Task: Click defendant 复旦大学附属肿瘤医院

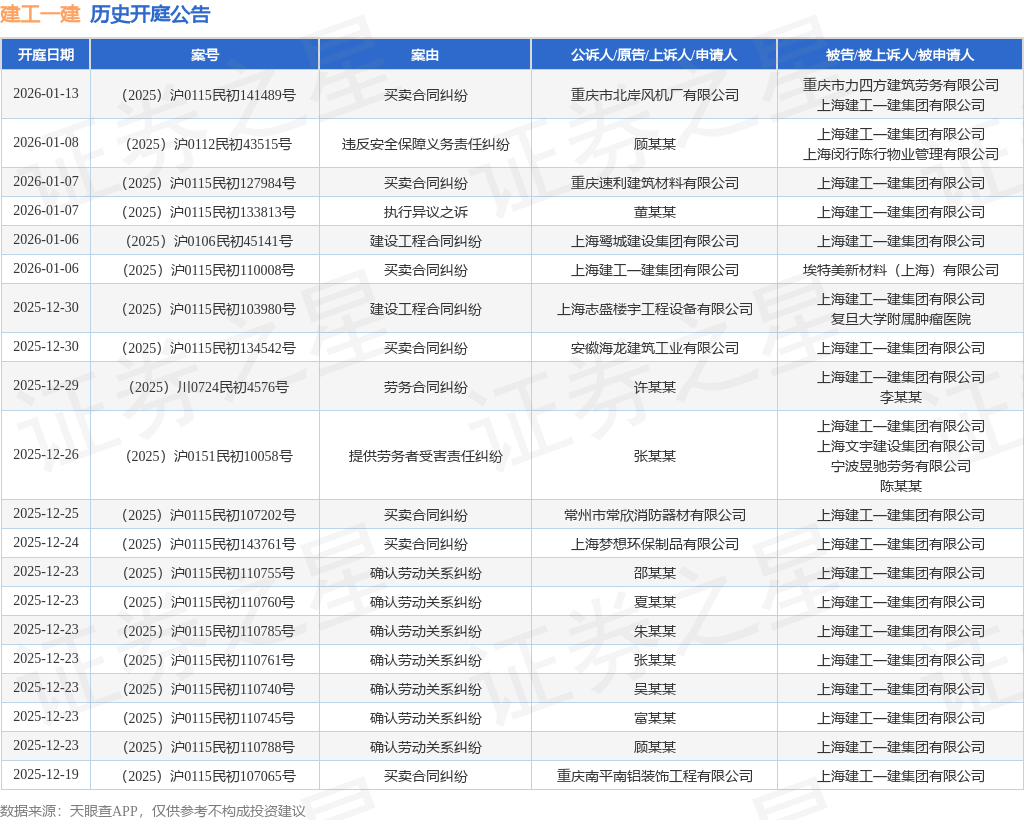Action: (x=901, y=319)
